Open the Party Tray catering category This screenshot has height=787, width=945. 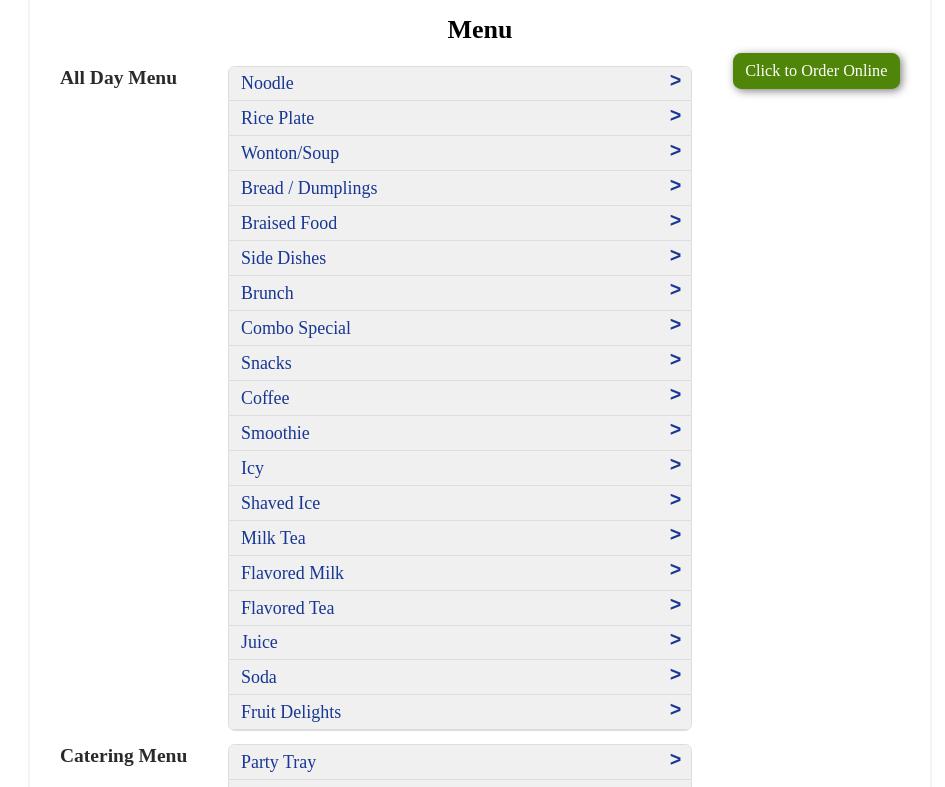coord(279,762)
